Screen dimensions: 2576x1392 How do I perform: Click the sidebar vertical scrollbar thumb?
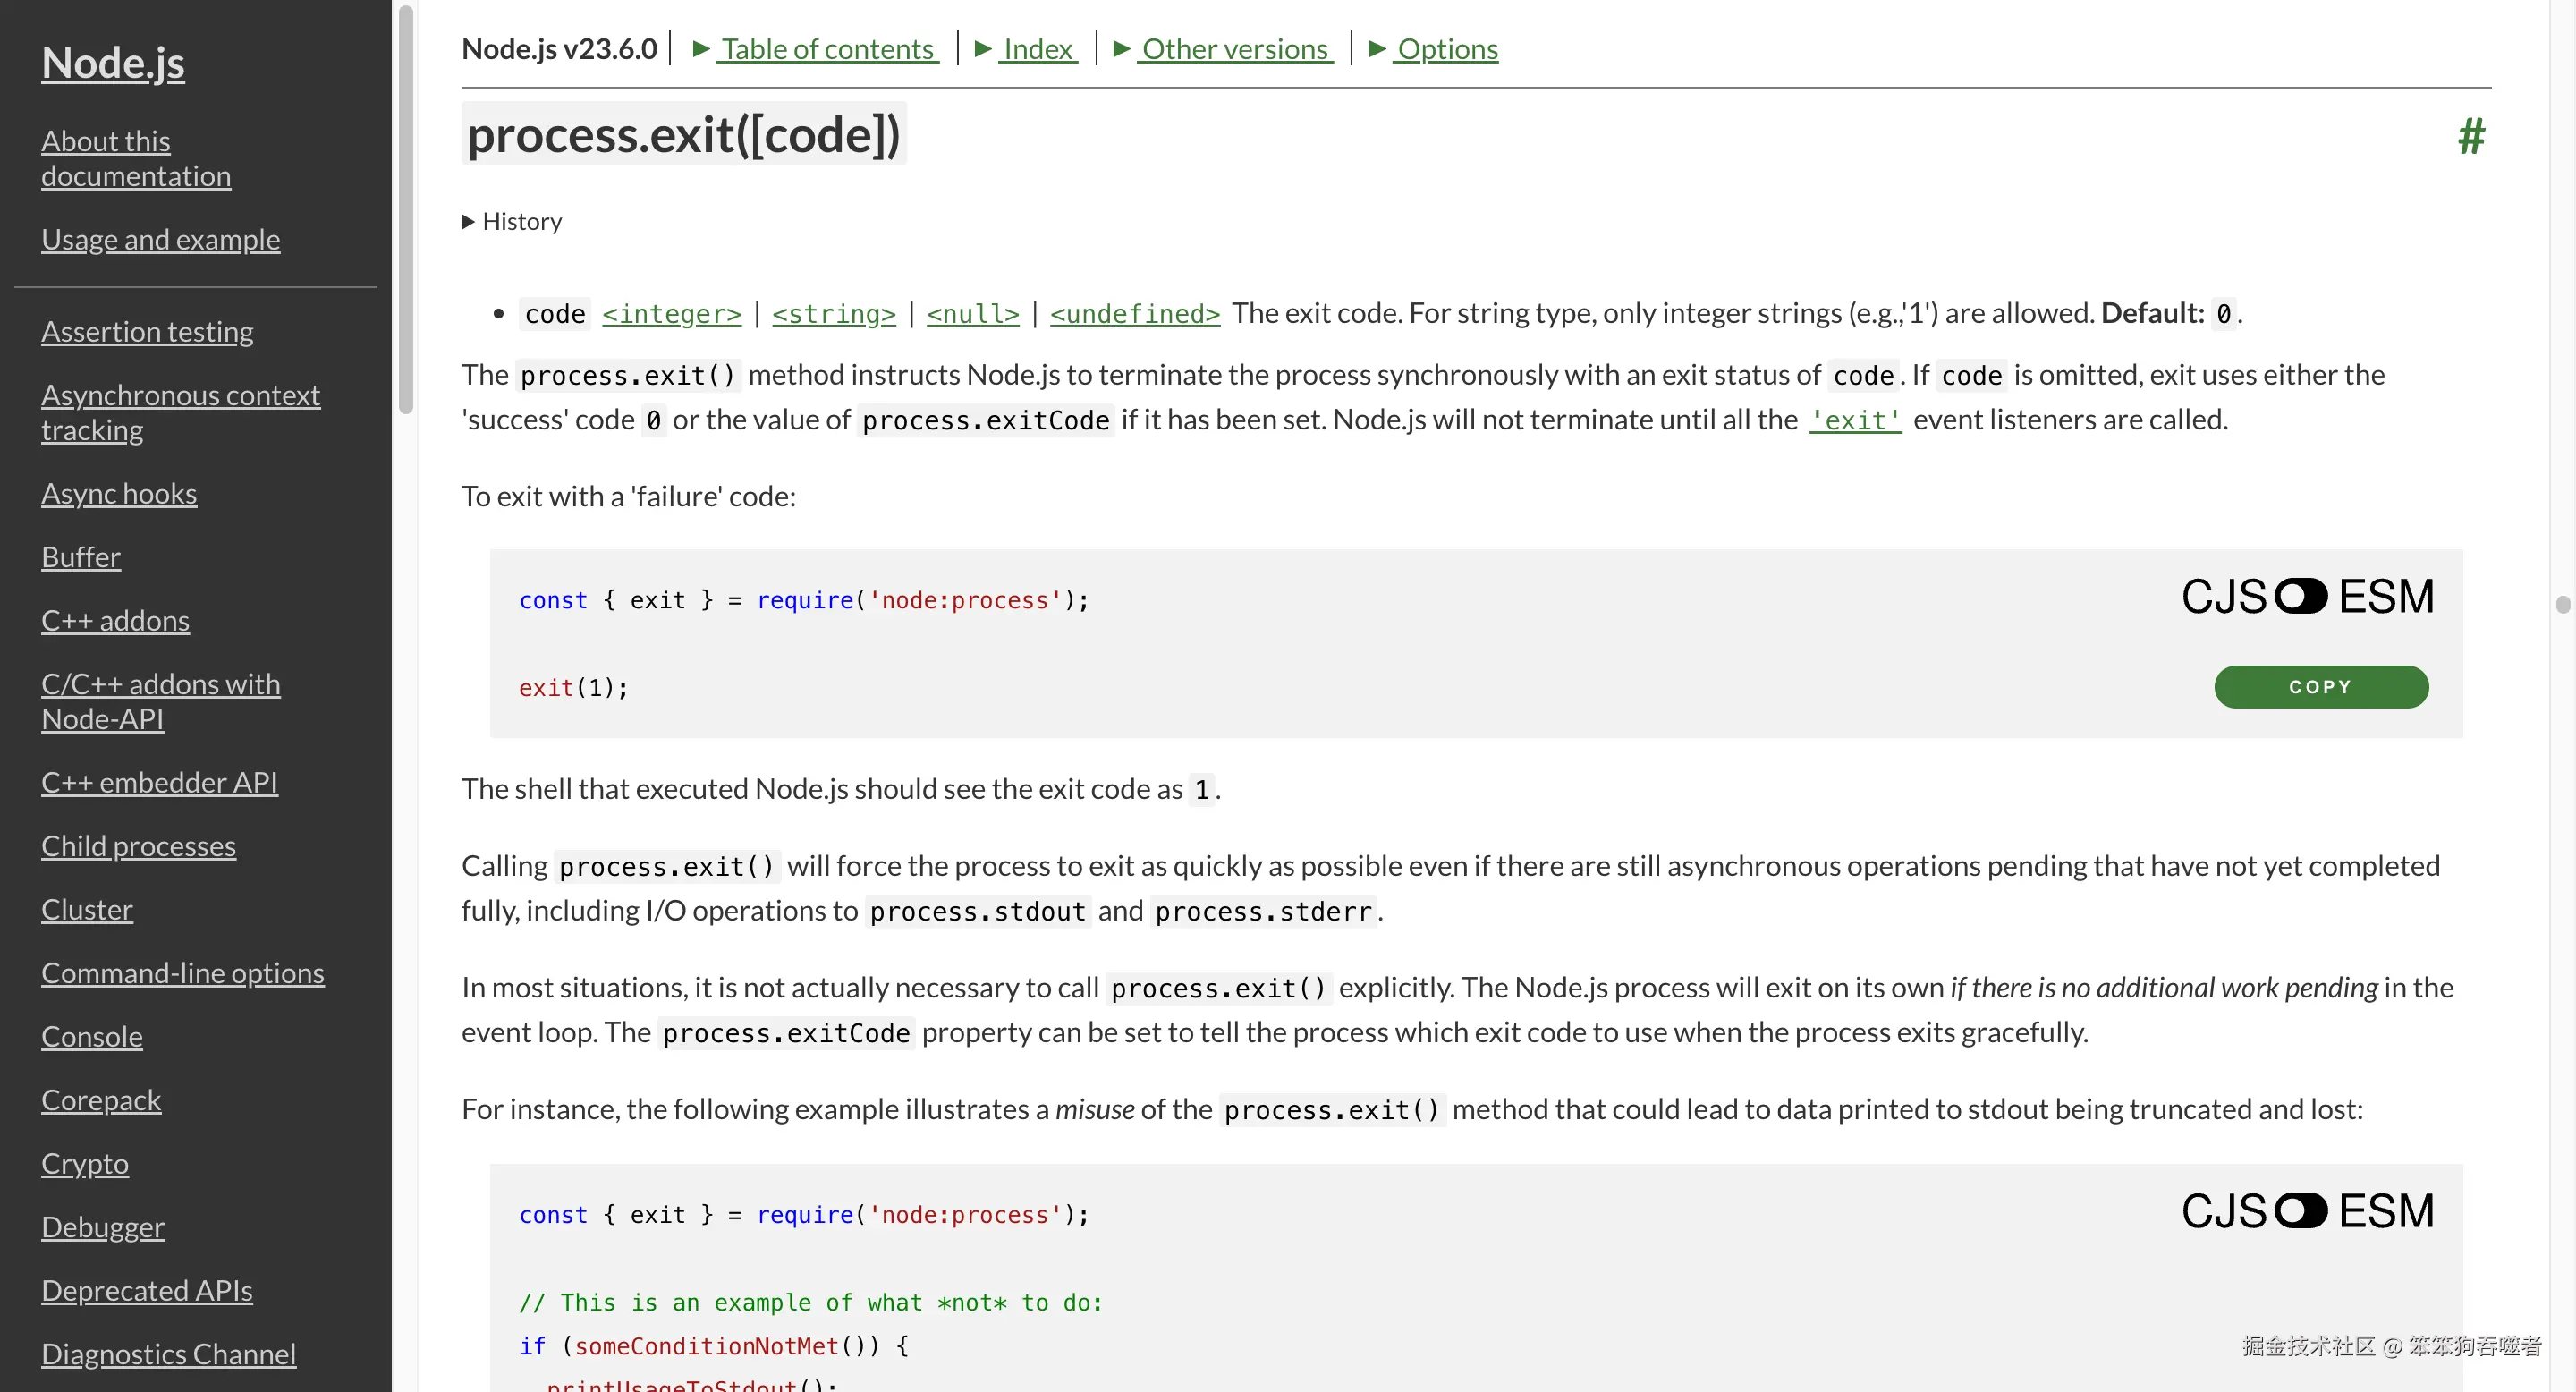(x=405, y=210)
